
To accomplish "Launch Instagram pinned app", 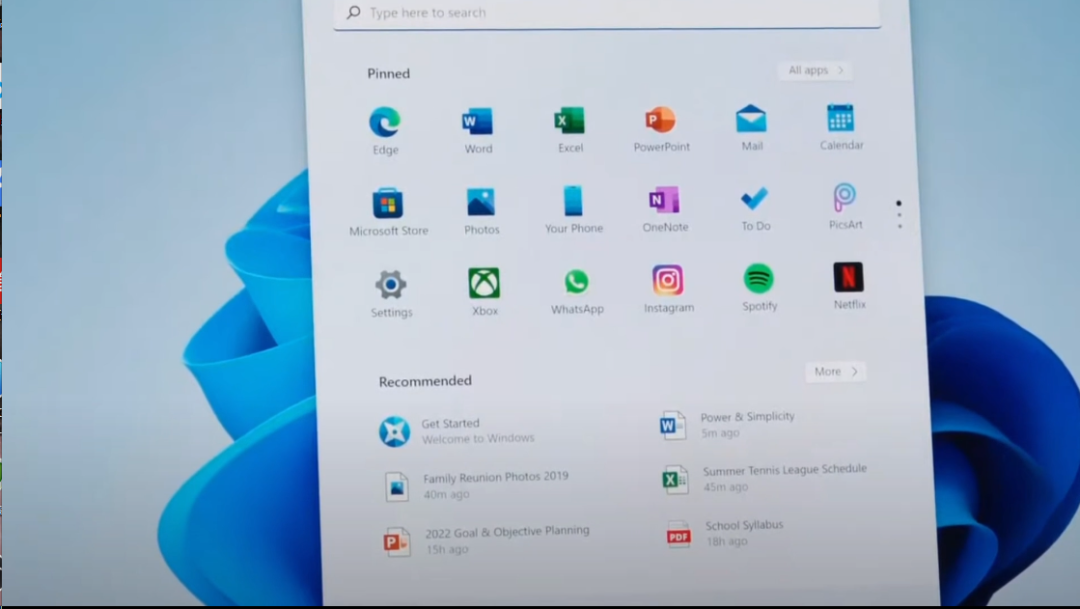I will click(668, 289).
